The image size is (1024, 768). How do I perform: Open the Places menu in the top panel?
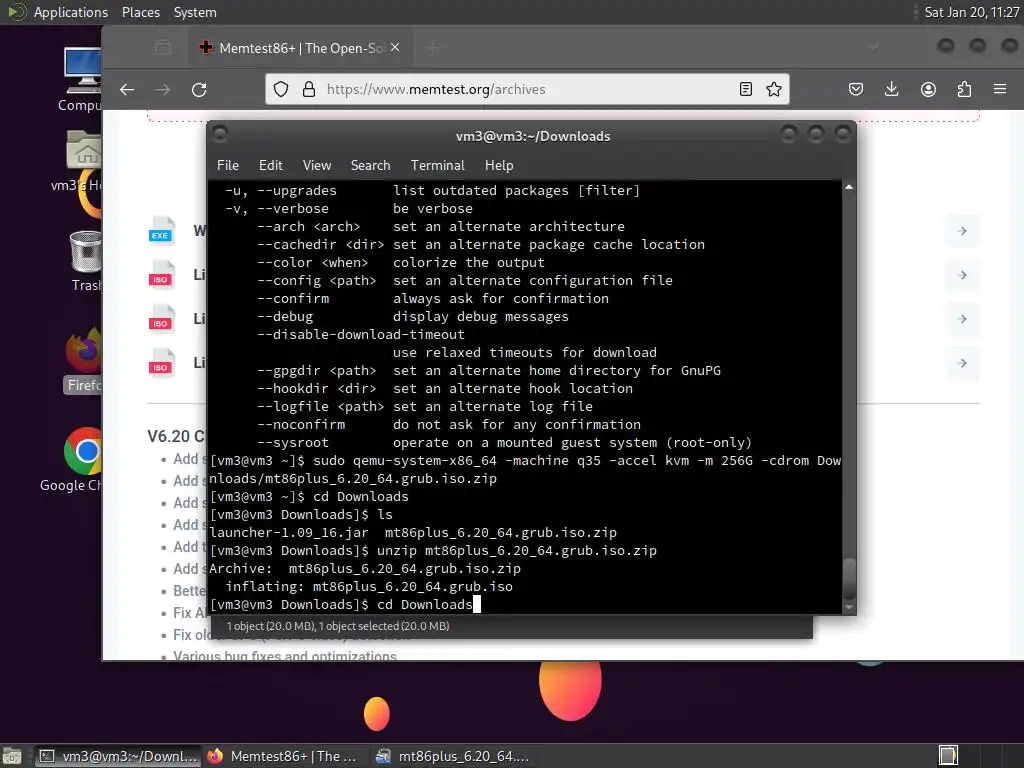[140, 12]
